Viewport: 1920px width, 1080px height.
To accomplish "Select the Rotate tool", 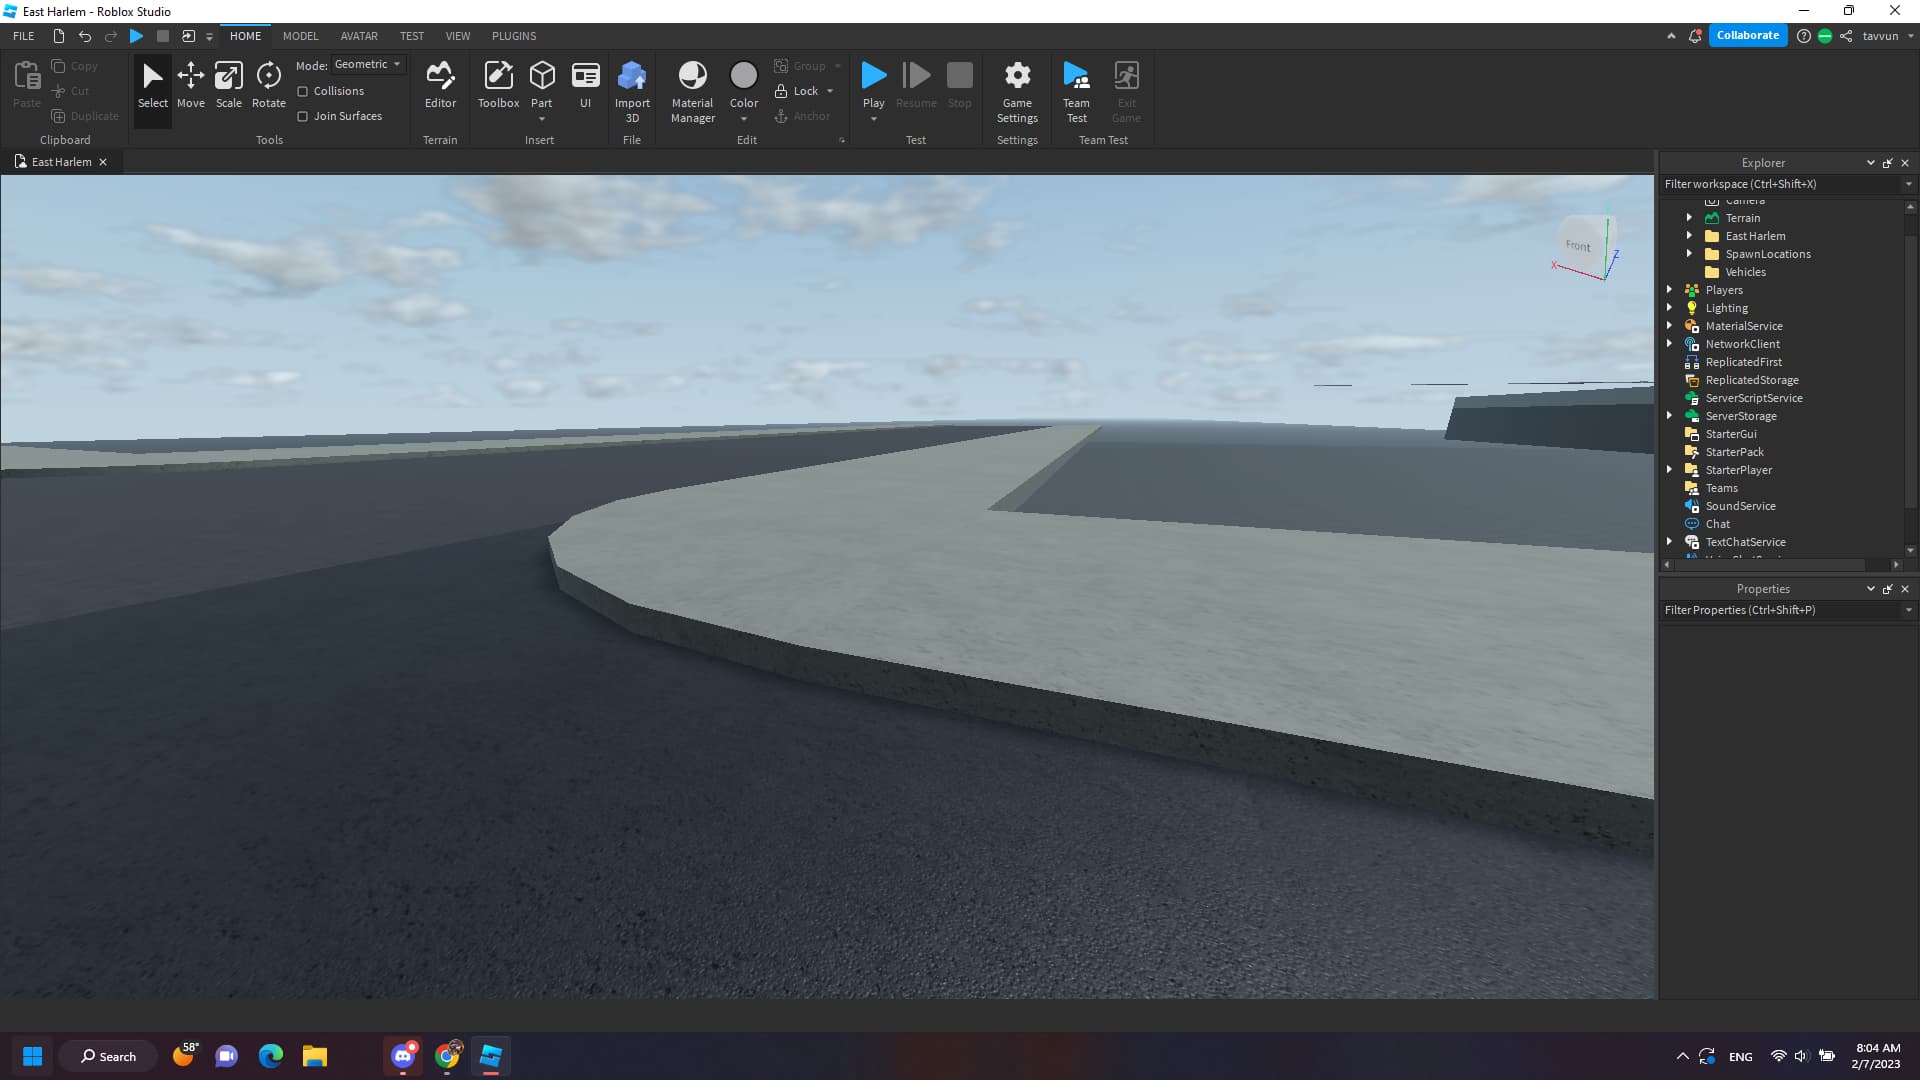I will point(268,85).
